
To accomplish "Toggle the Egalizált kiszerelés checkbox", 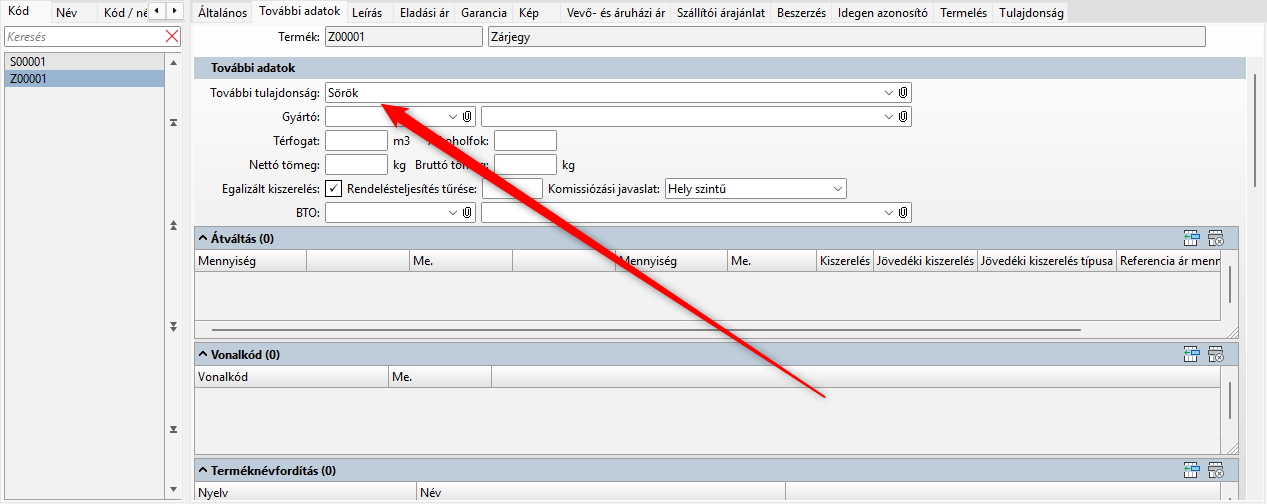I will tap(334, 188).
